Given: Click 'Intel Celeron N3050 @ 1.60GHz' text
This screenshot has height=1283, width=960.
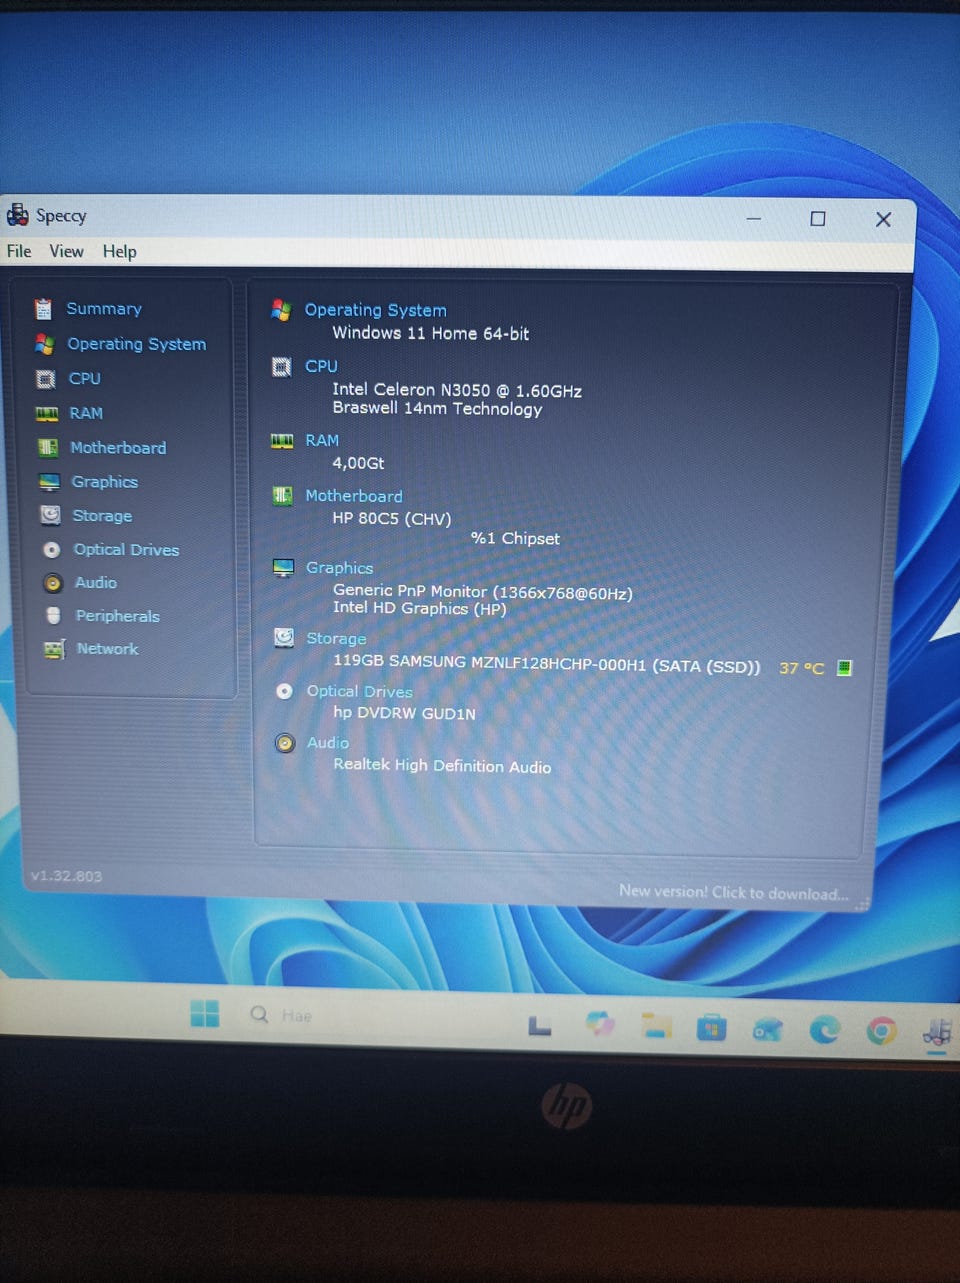Looking at the screenshot, I should point(457,390).
